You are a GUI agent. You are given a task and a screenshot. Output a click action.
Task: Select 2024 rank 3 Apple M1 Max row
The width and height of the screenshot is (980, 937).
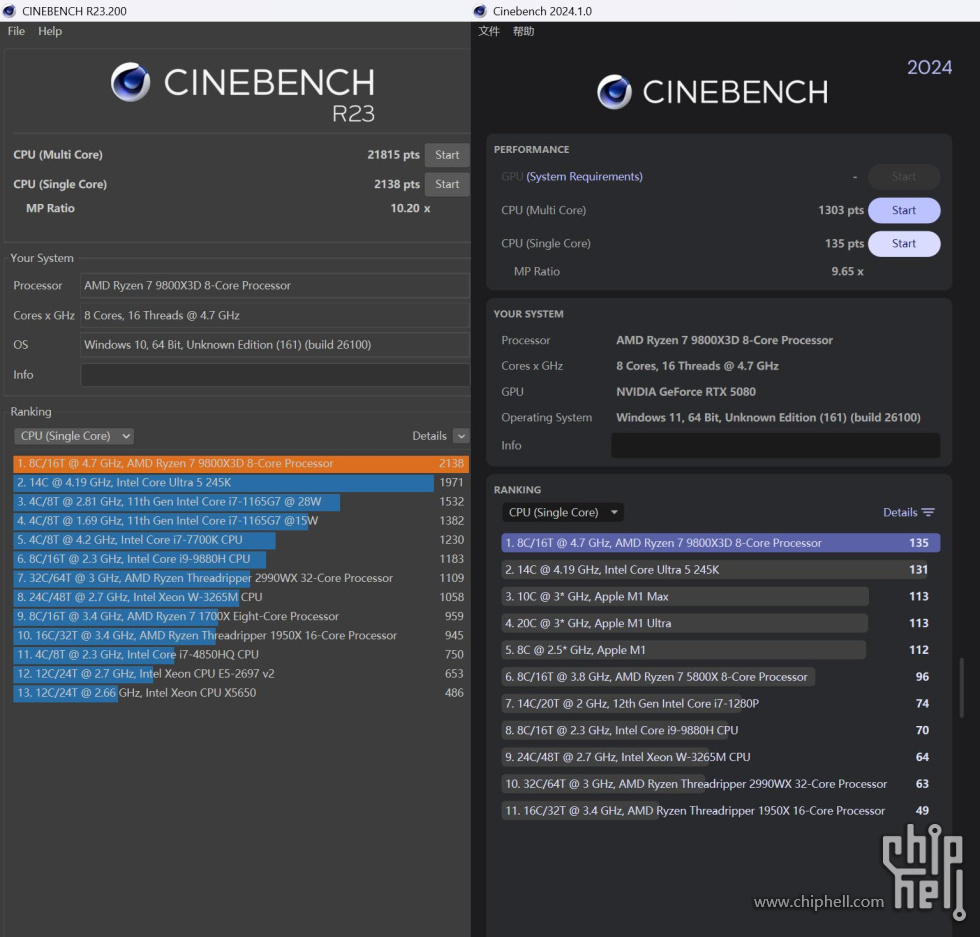(x=720, y=597)
